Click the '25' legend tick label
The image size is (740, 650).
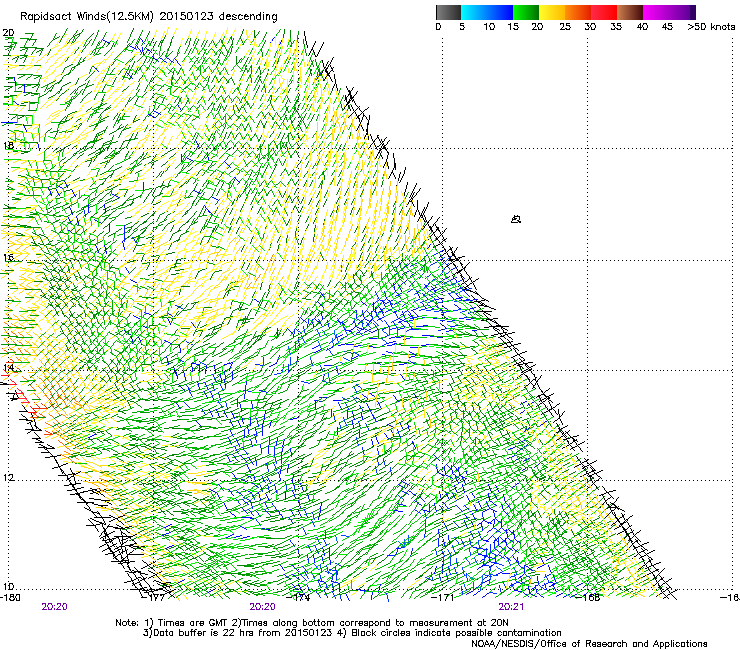(565, 27)
